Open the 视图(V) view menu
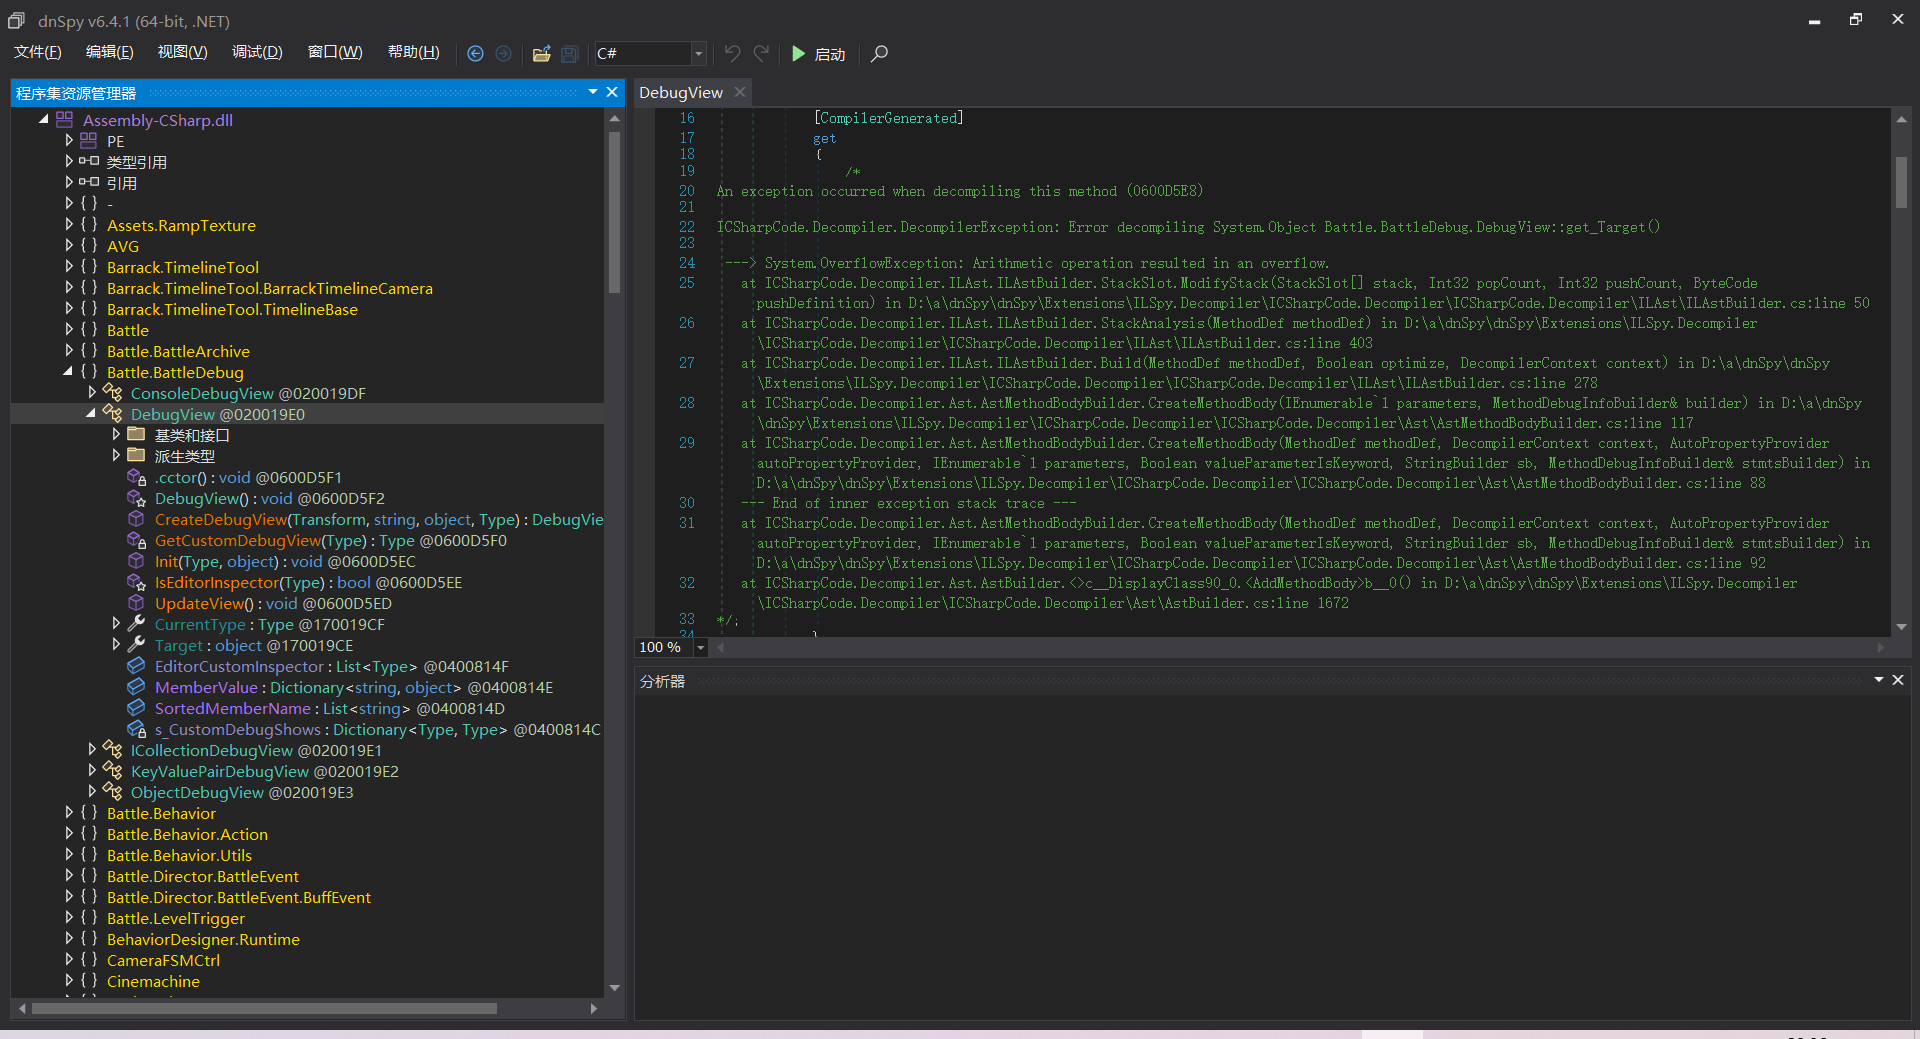 tap(182, 52)
